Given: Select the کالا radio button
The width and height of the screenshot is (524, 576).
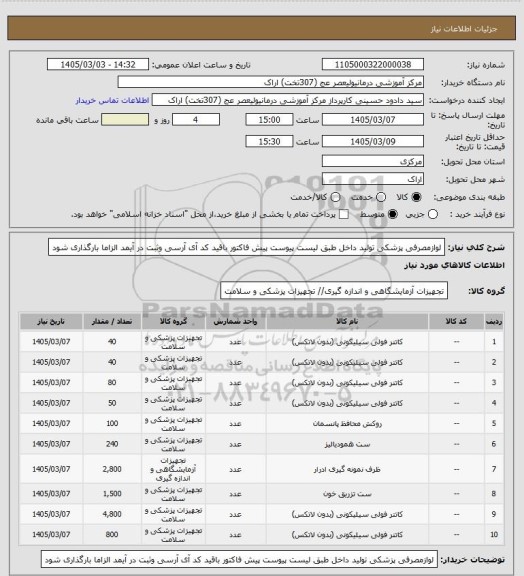Looking at the screenshot, I should (x=416, y=197).
